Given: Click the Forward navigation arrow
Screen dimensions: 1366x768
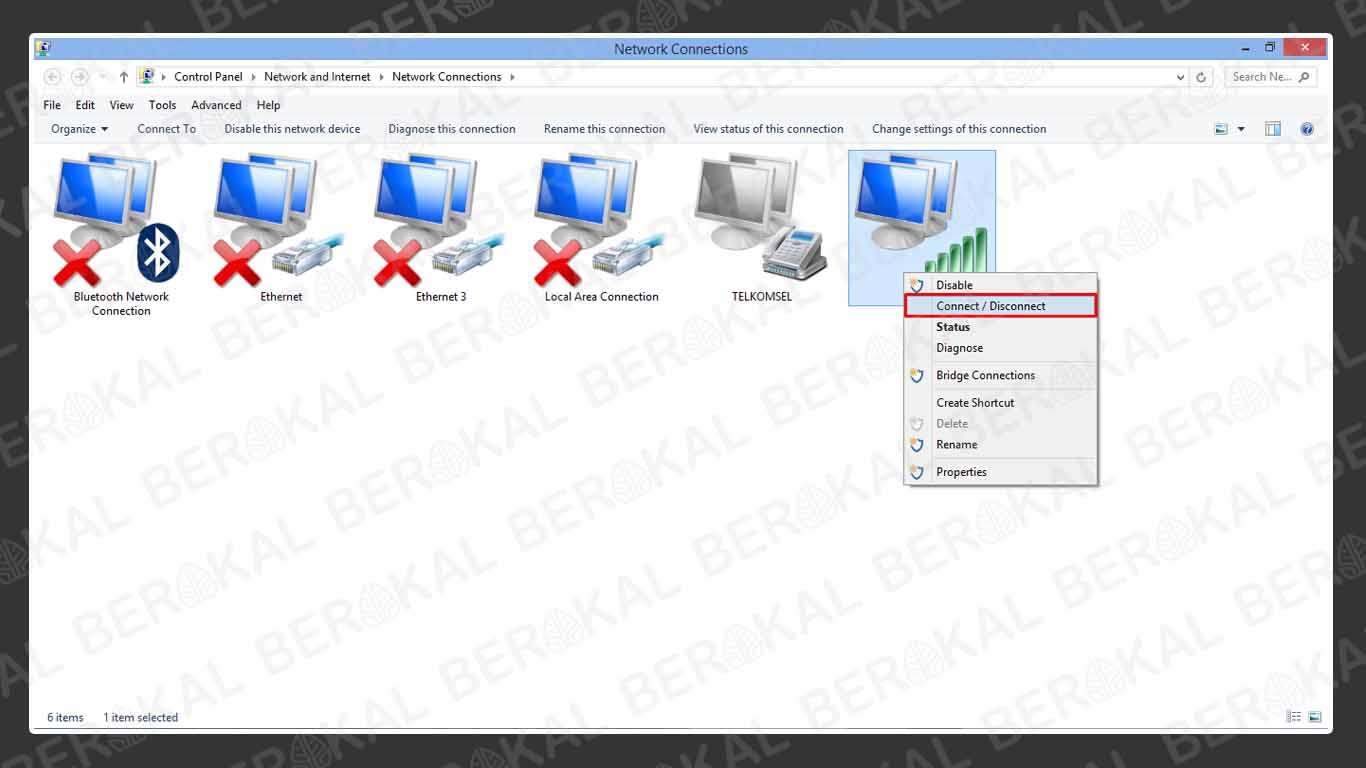Looking at the screenshot, I should pyautogui.click(x=80, y=77).
